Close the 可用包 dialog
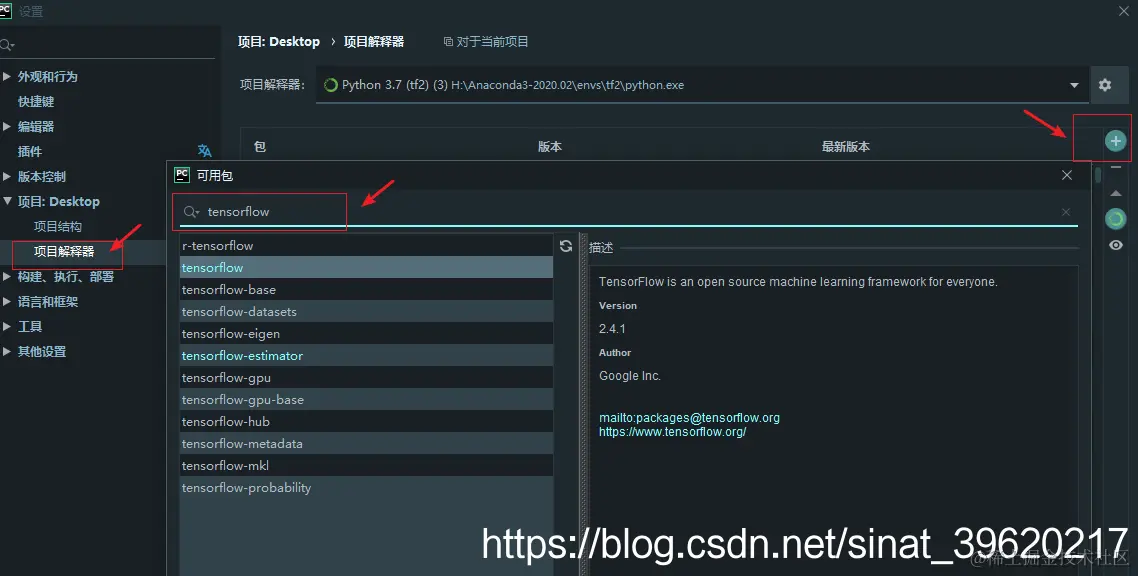 point(1067,176)
